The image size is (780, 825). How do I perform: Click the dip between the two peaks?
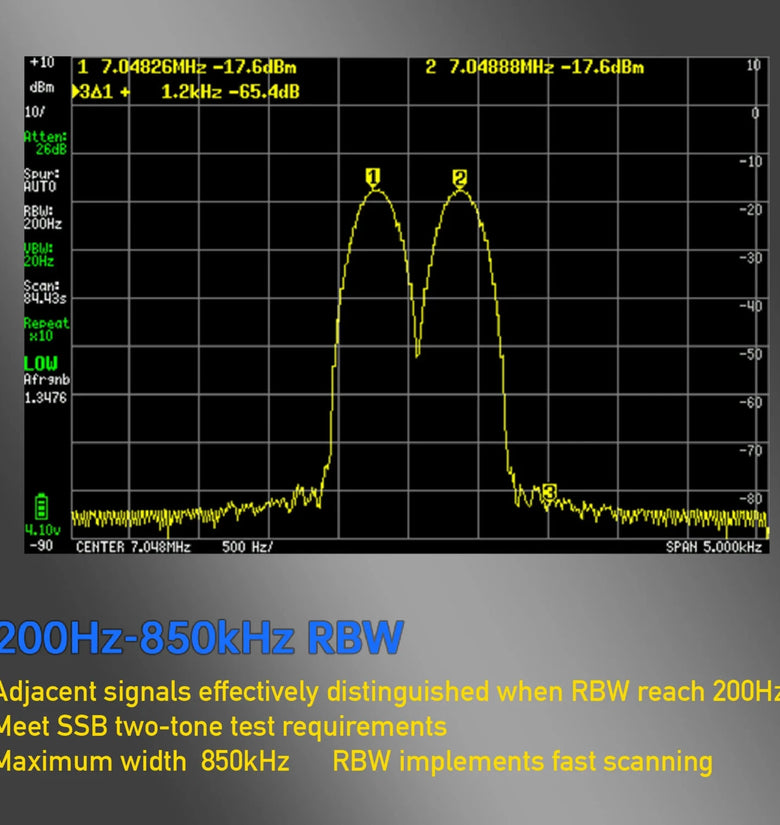point(417,350)
